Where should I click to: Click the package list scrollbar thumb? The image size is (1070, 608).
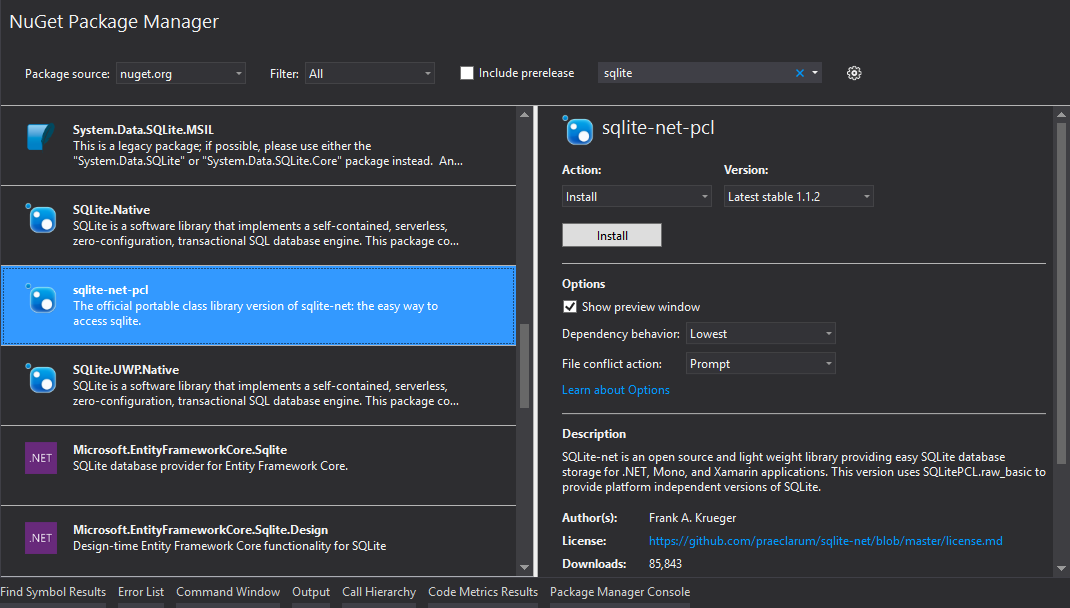click(x=524, y=366)
